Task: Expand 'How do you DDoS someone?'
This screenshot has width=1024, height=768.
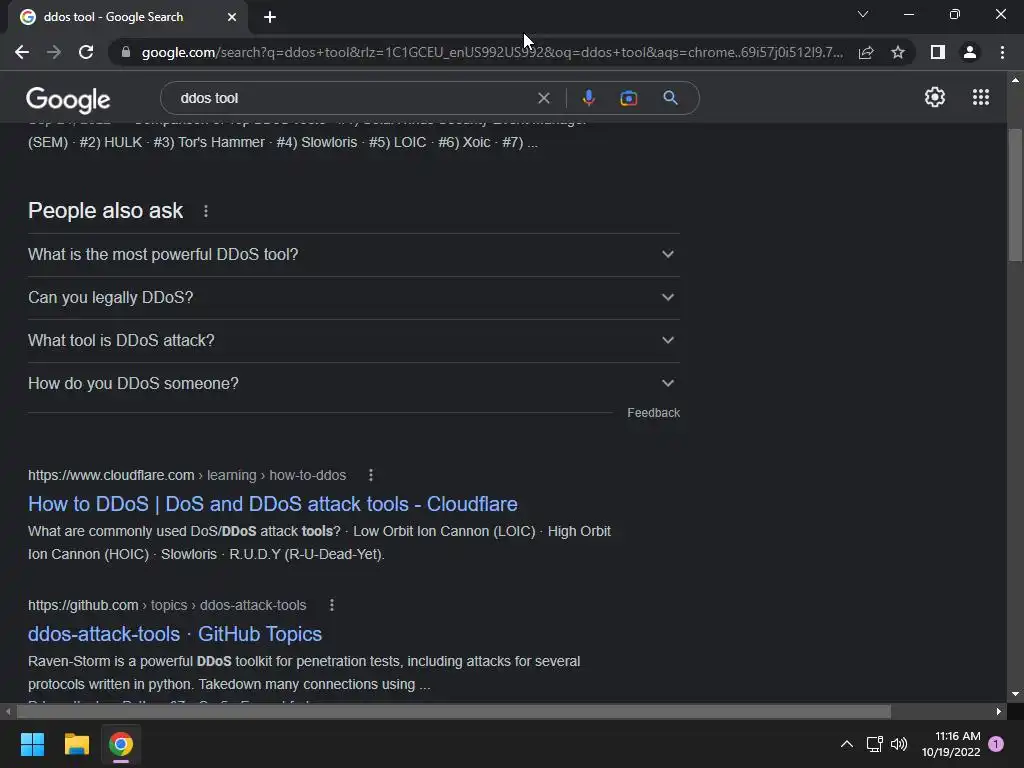Action: click(353, 383)
